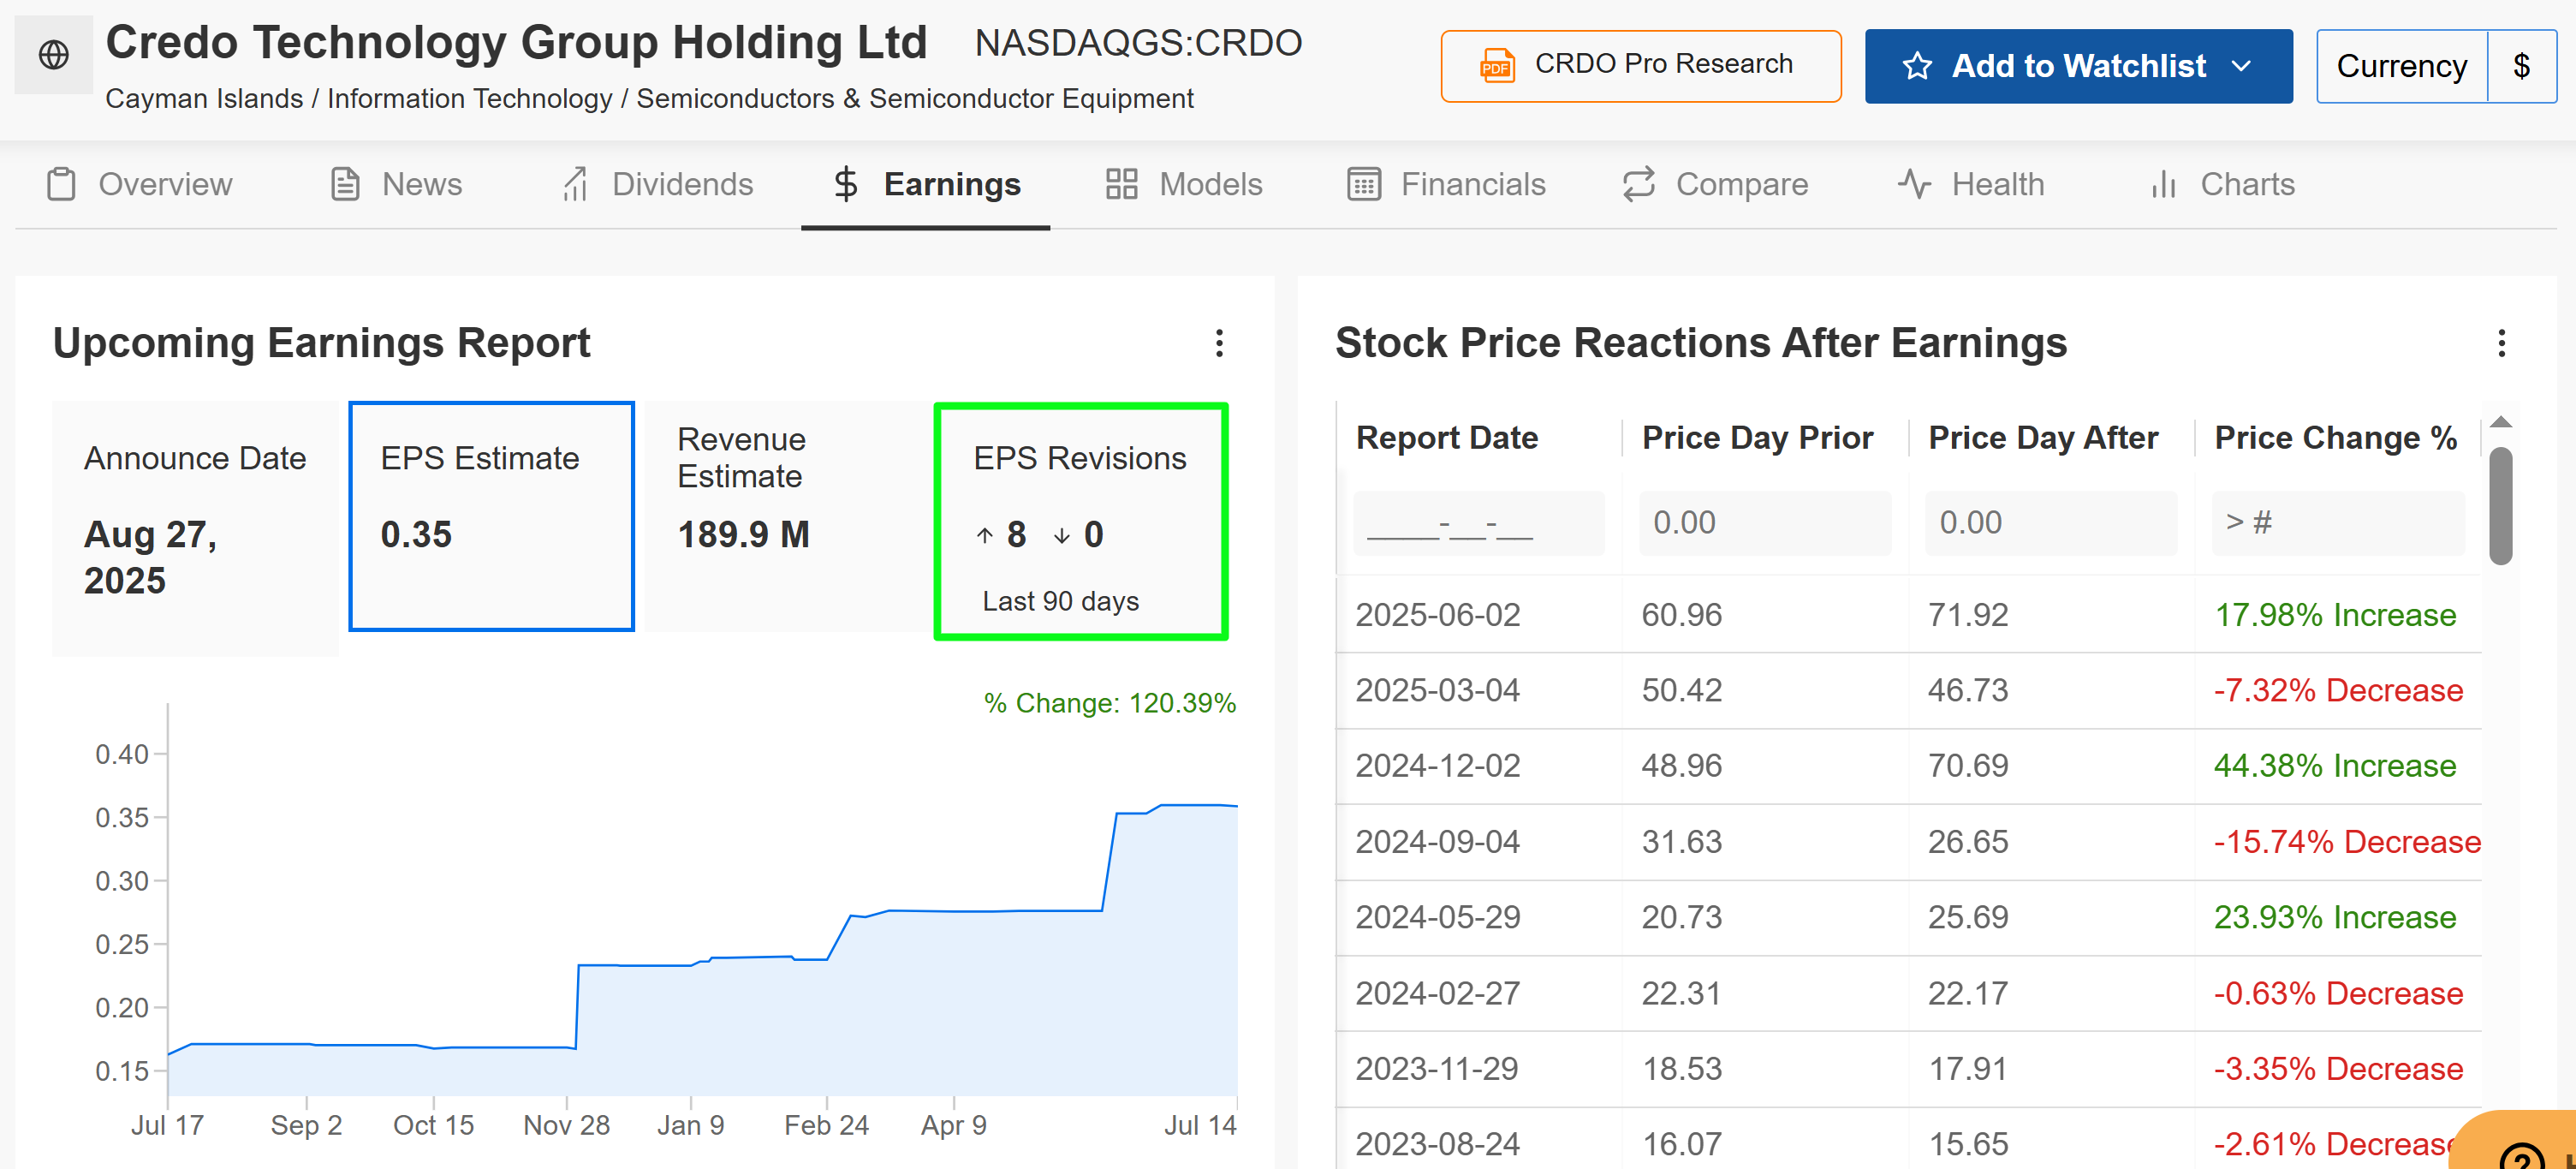Open Stock Price Reactions options menu

(2501, 343)
